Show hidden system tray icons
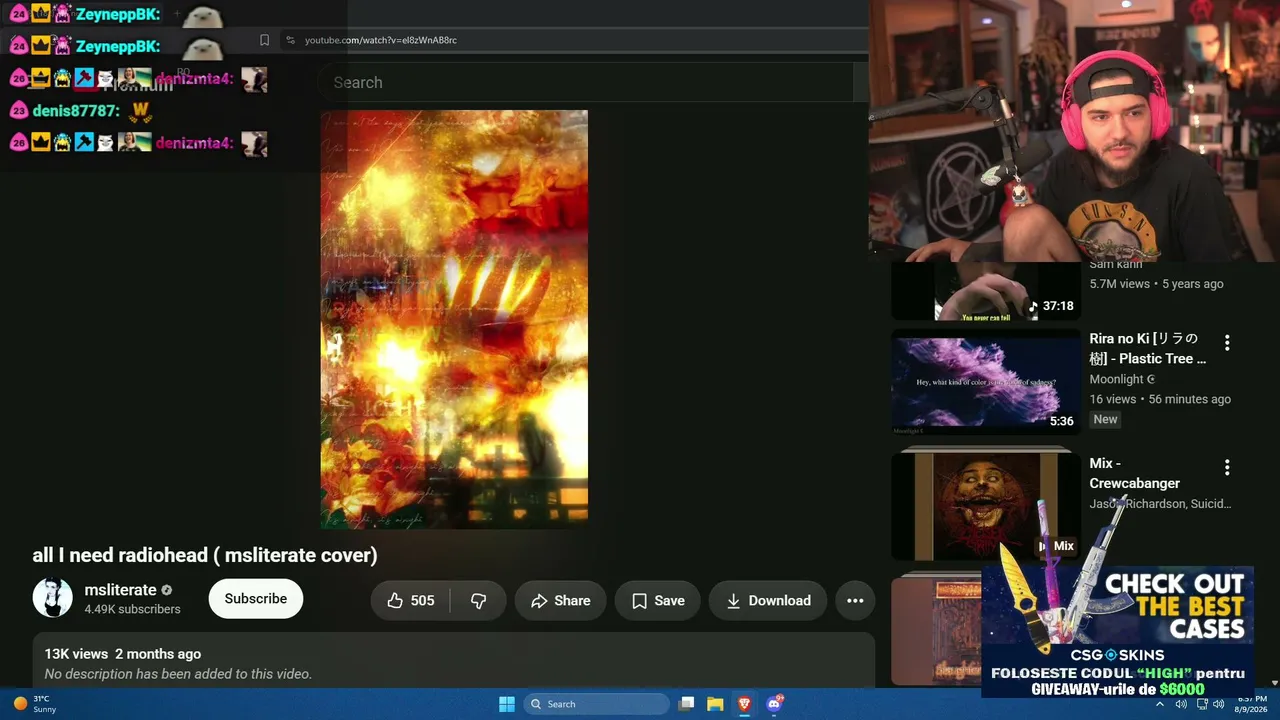The height and width of the screenshot is (720, 1280). point(1160,704)
